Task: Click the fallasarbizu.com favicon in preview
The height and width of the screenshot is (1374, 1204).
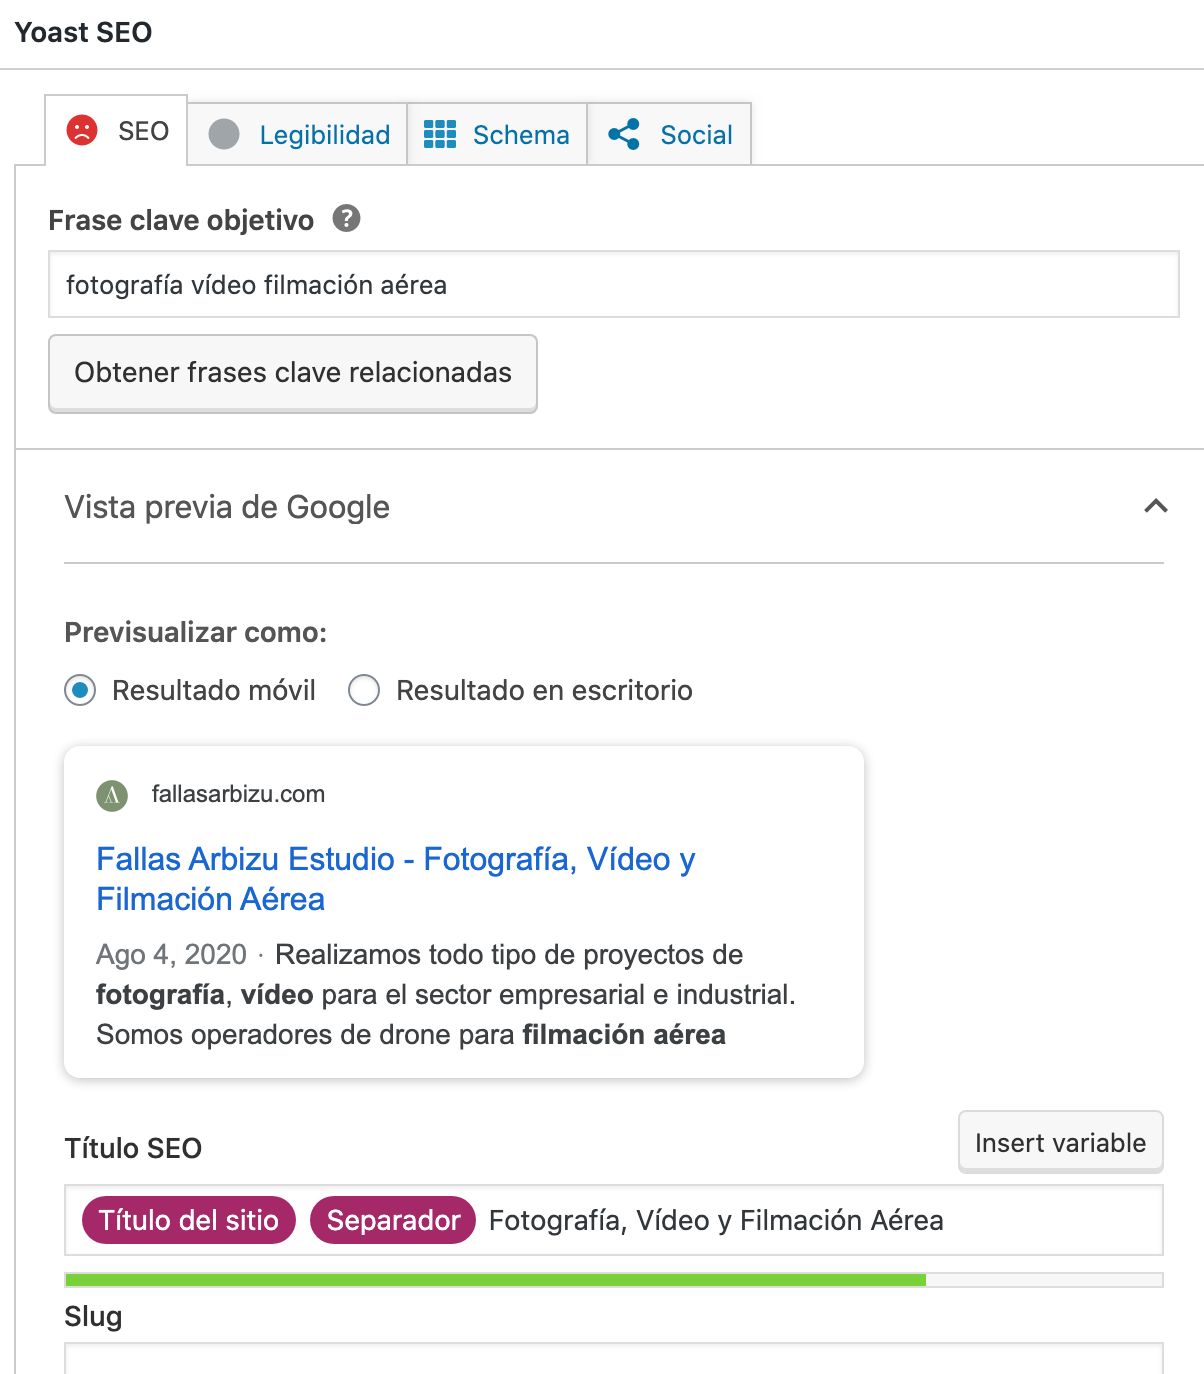Action: coord(112,795)
